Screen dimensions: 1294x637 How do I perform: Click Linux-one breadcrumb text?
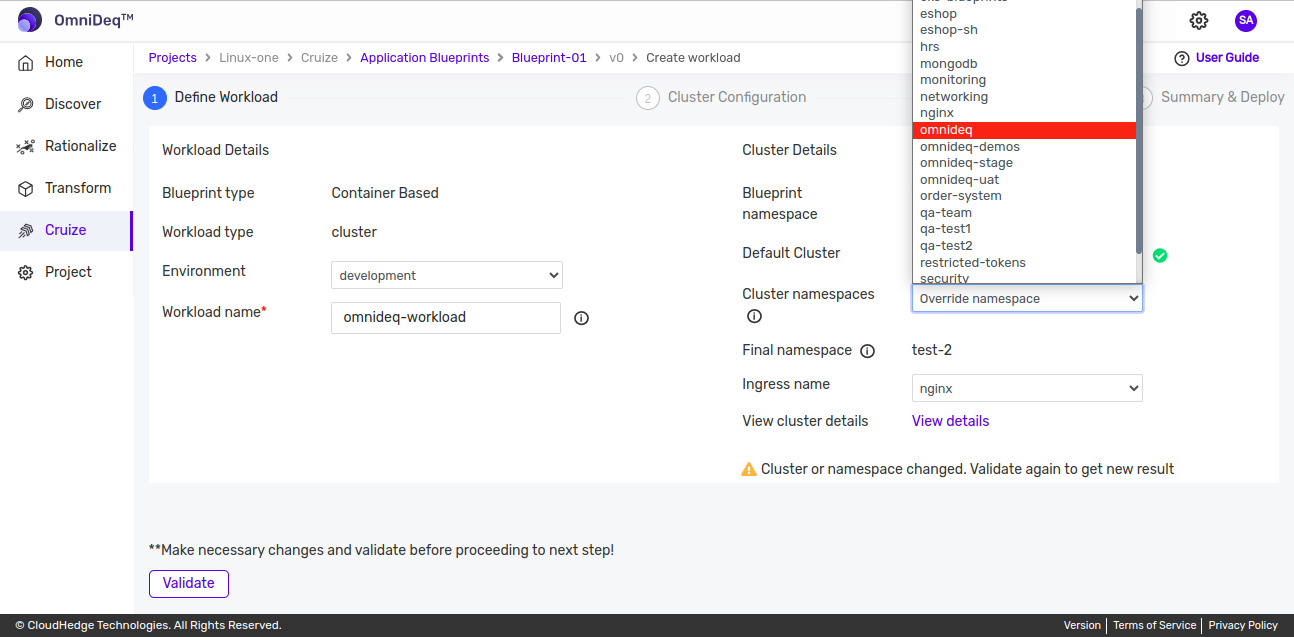(249, 58)
